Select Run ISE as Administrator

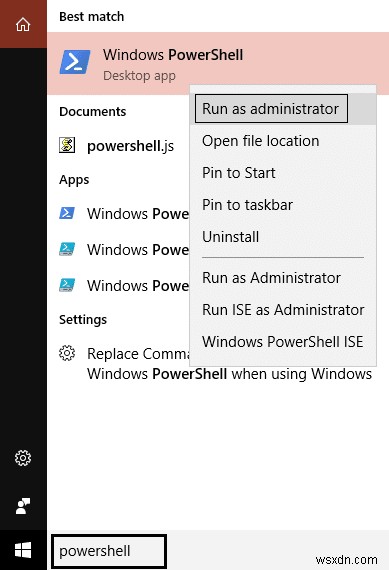point(283,310)
